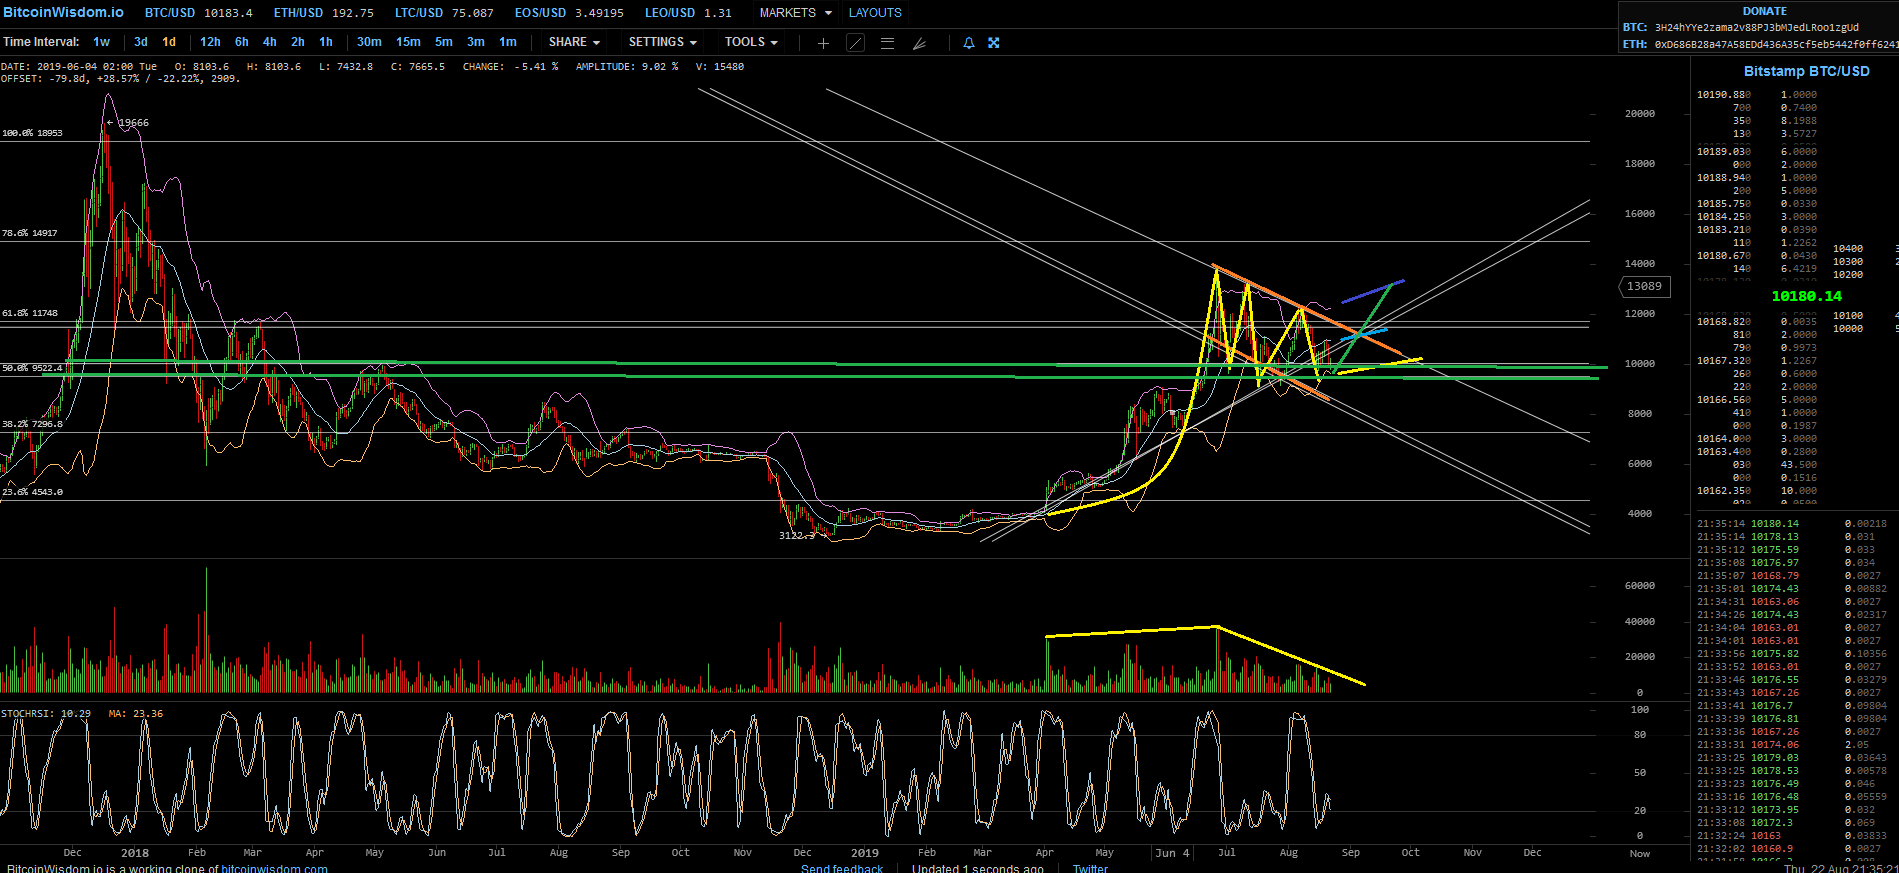Switch chart to 4h candles
This screenshot has height=873, width=1899.
point(270,42)
